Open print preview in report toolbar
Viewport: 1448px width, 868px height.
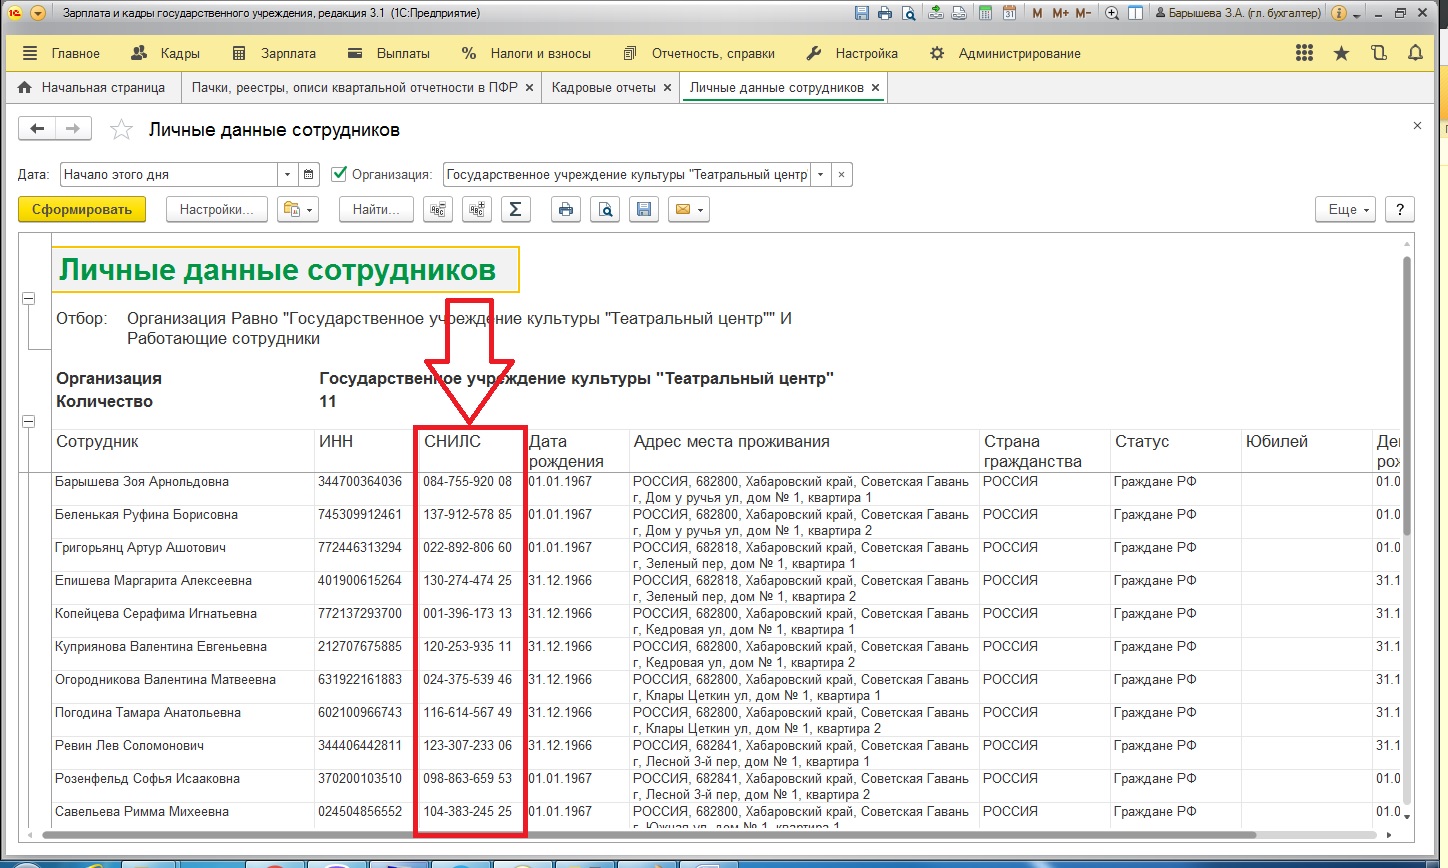click(605, 209)
